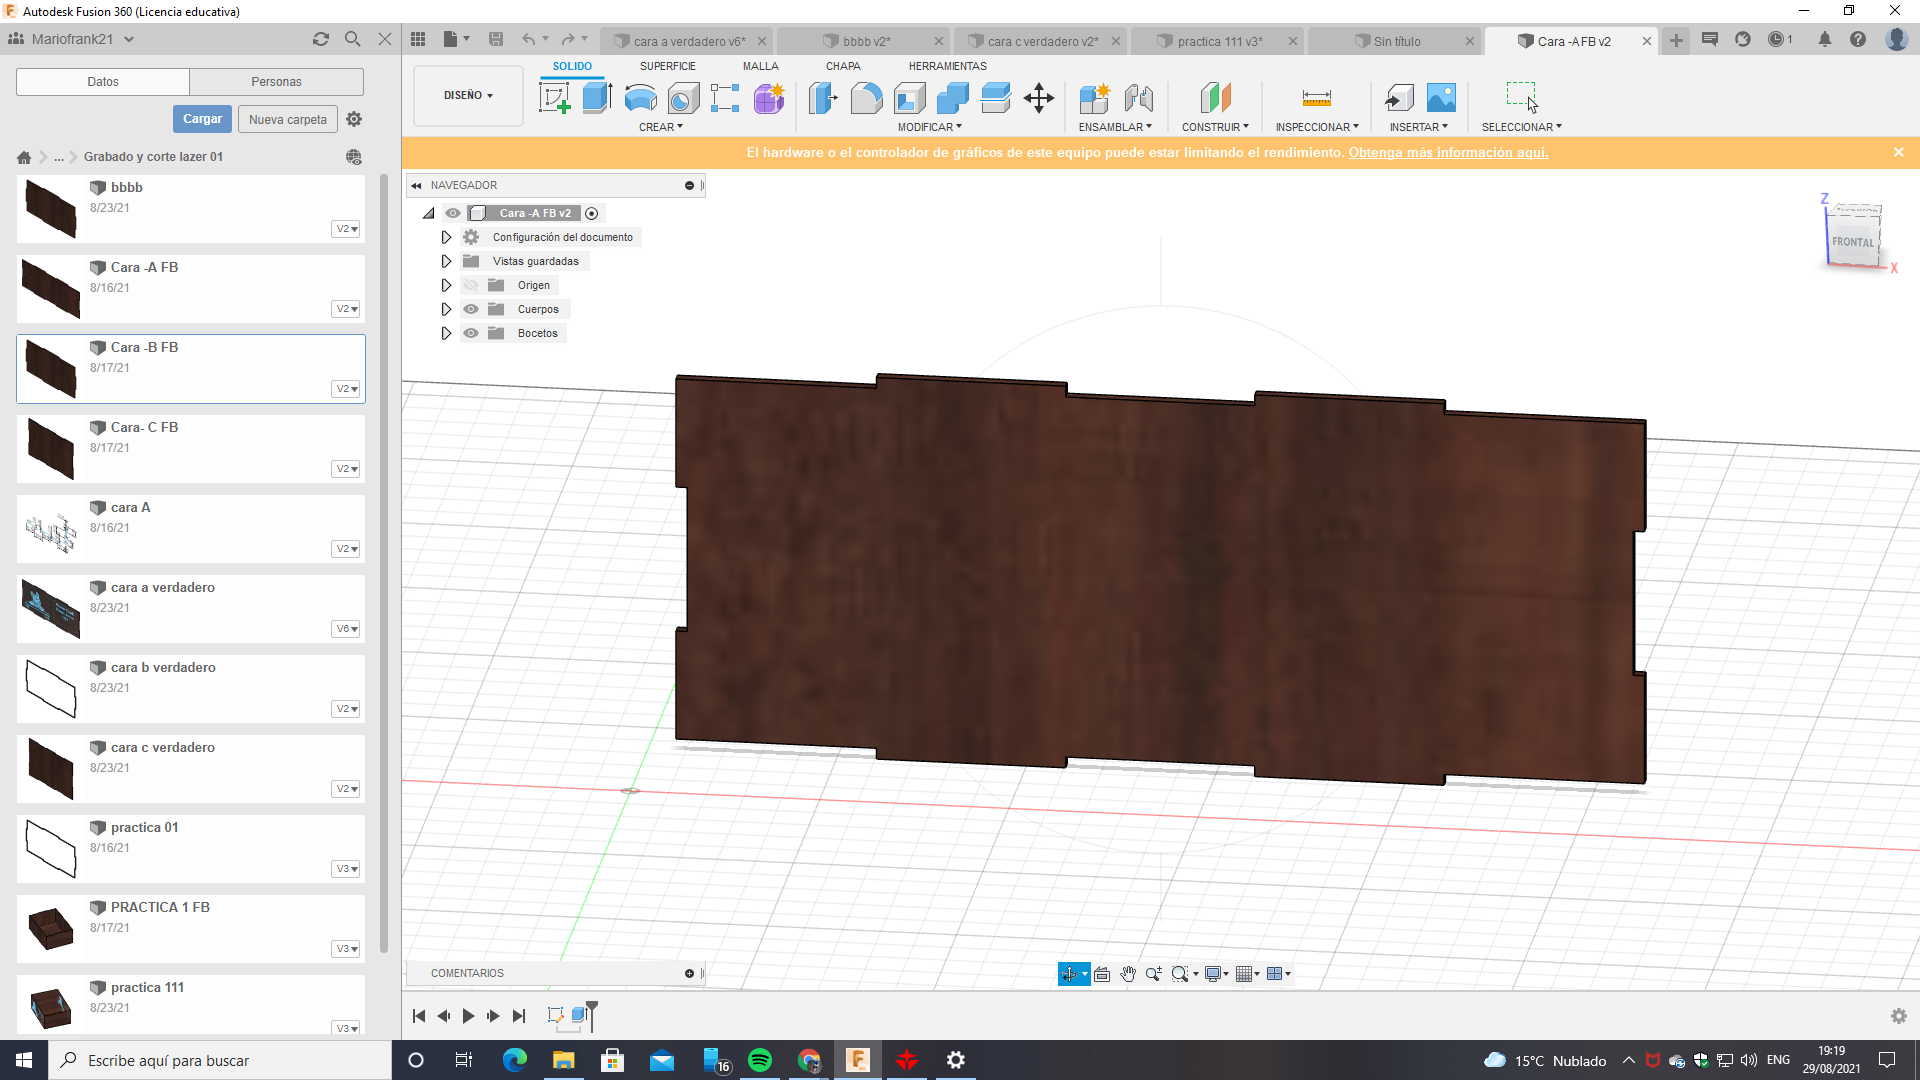Toggle visibility of Cuerpos folder
Viewport: 1920px width, 1080px height.
471,309
